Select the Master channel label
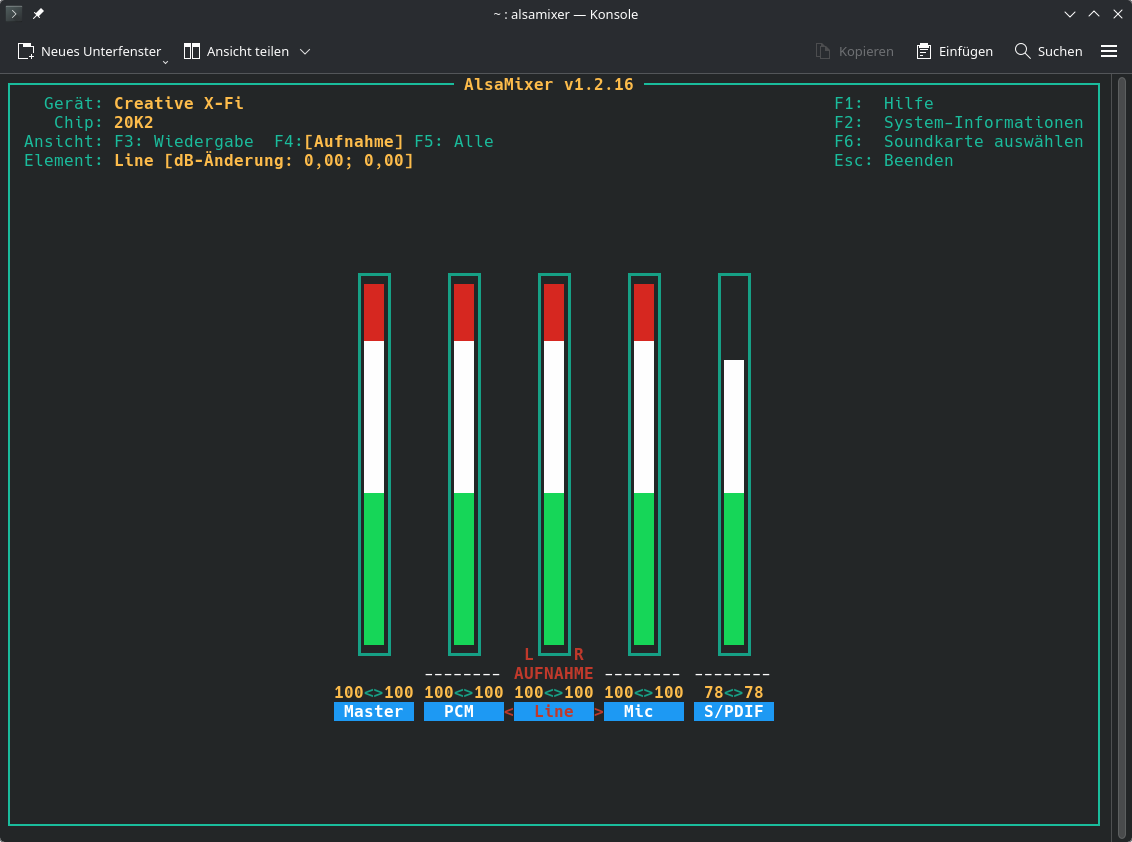Screen dimensions: 1132x842 [373, 711]
